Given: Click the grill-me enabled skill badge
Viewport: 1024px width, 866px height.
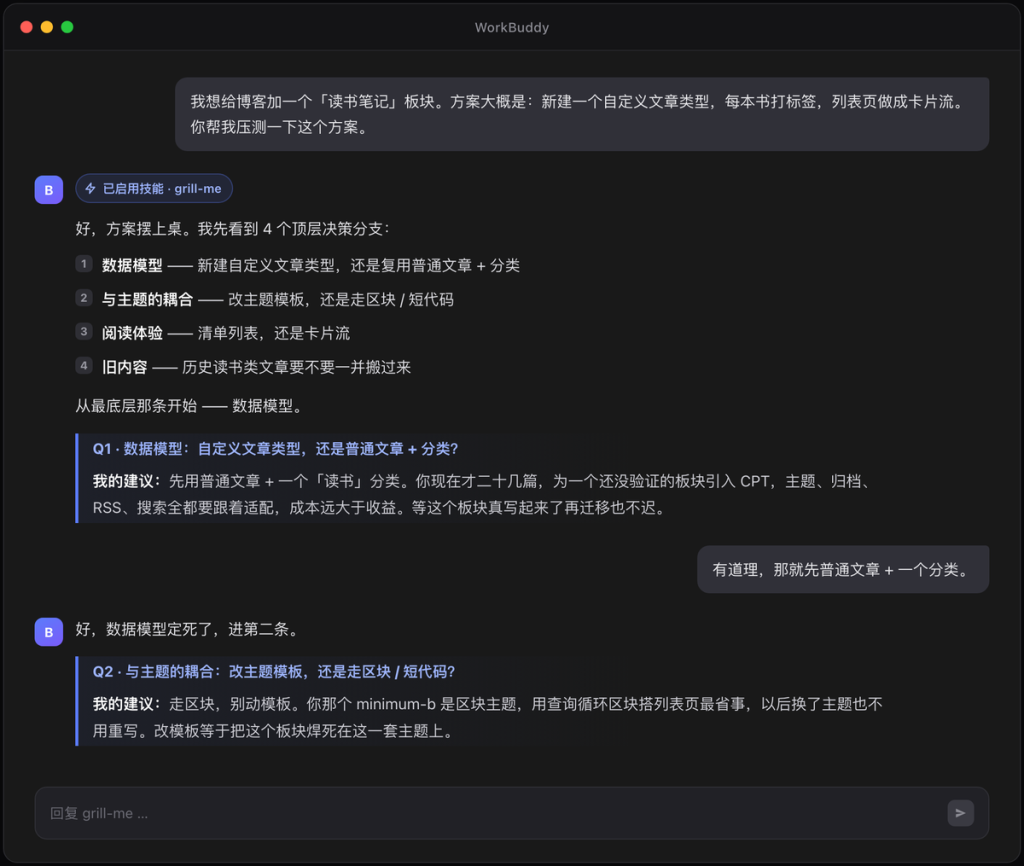Looking at the screenshot, I should click(154, 189).
